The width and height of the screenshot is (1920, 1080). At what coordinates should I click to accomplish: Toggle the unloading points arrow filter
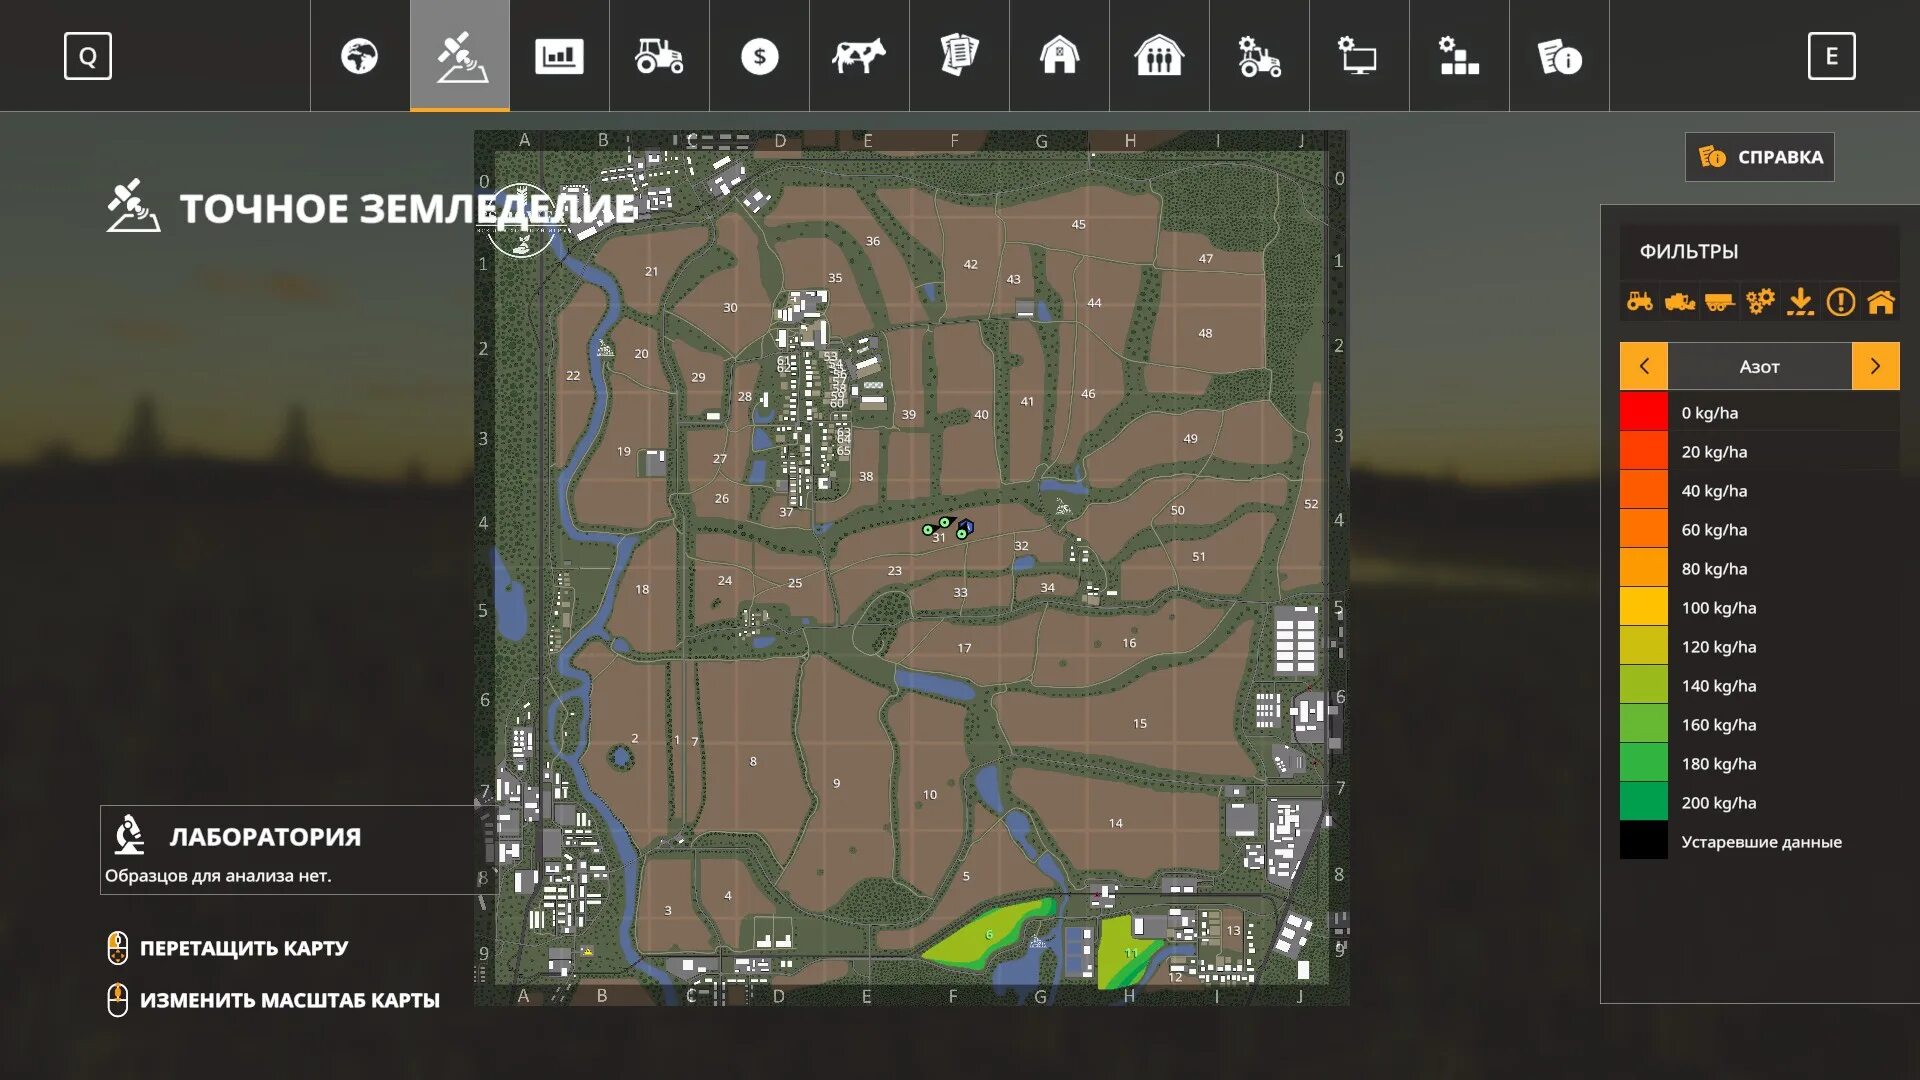[x=1800, y=301]
